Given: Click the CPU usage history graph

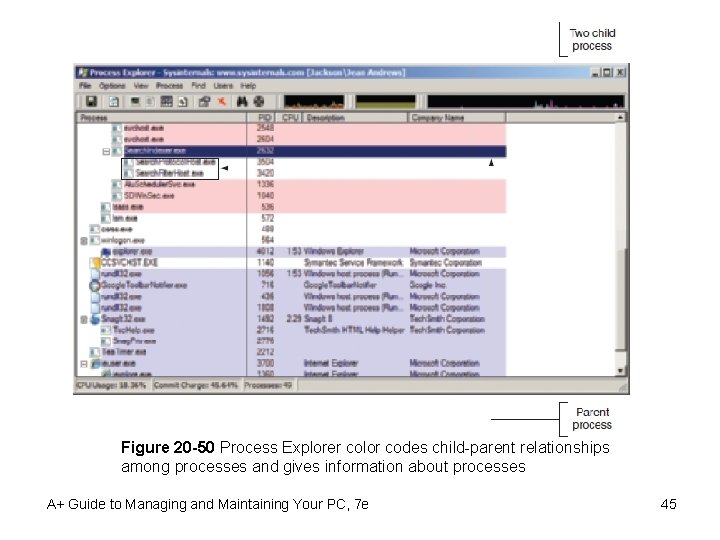Looking at the screenshot, I should coord(314,101).
